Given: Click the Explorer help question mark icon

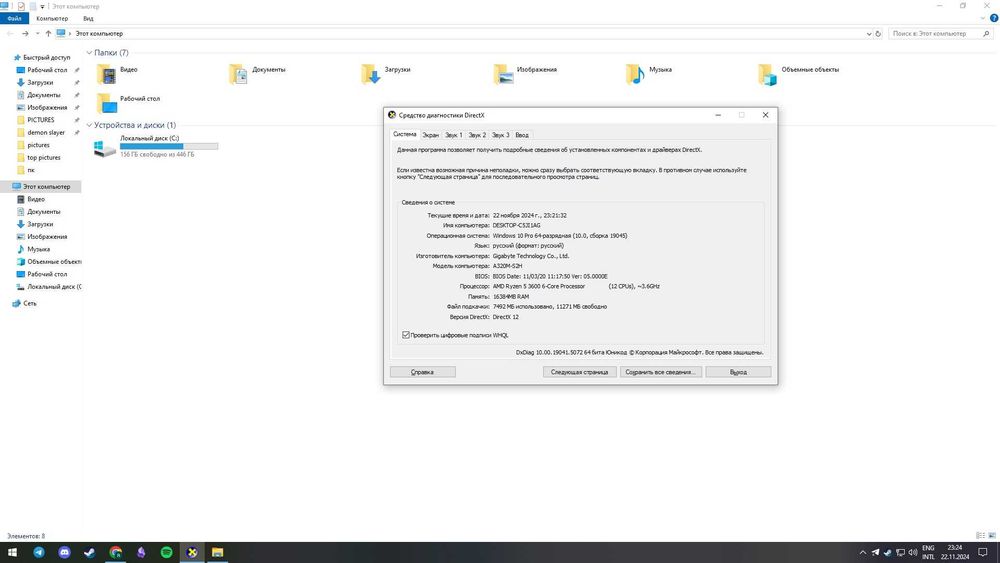Looking at the screenshot, I should (994, 18).
